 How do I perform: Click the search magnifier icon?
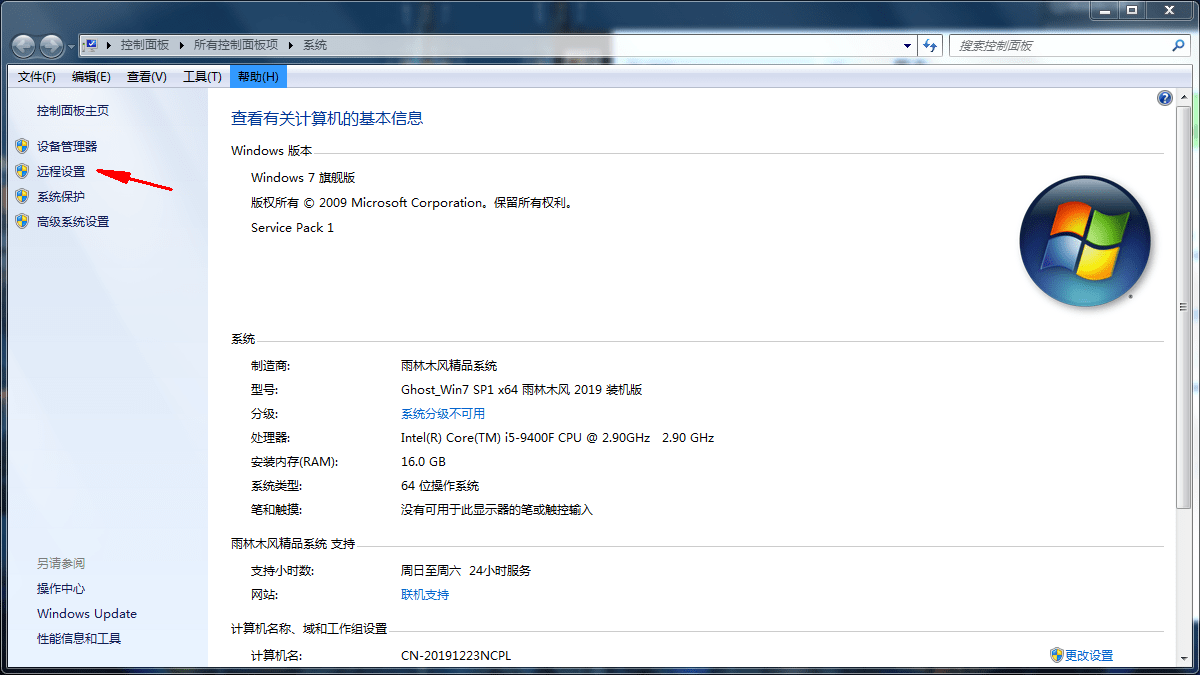coord(1178,45)
